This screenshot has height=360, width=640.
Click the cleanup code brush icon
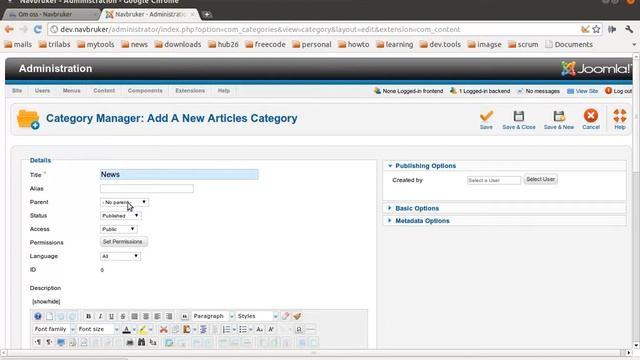(297, 316)
